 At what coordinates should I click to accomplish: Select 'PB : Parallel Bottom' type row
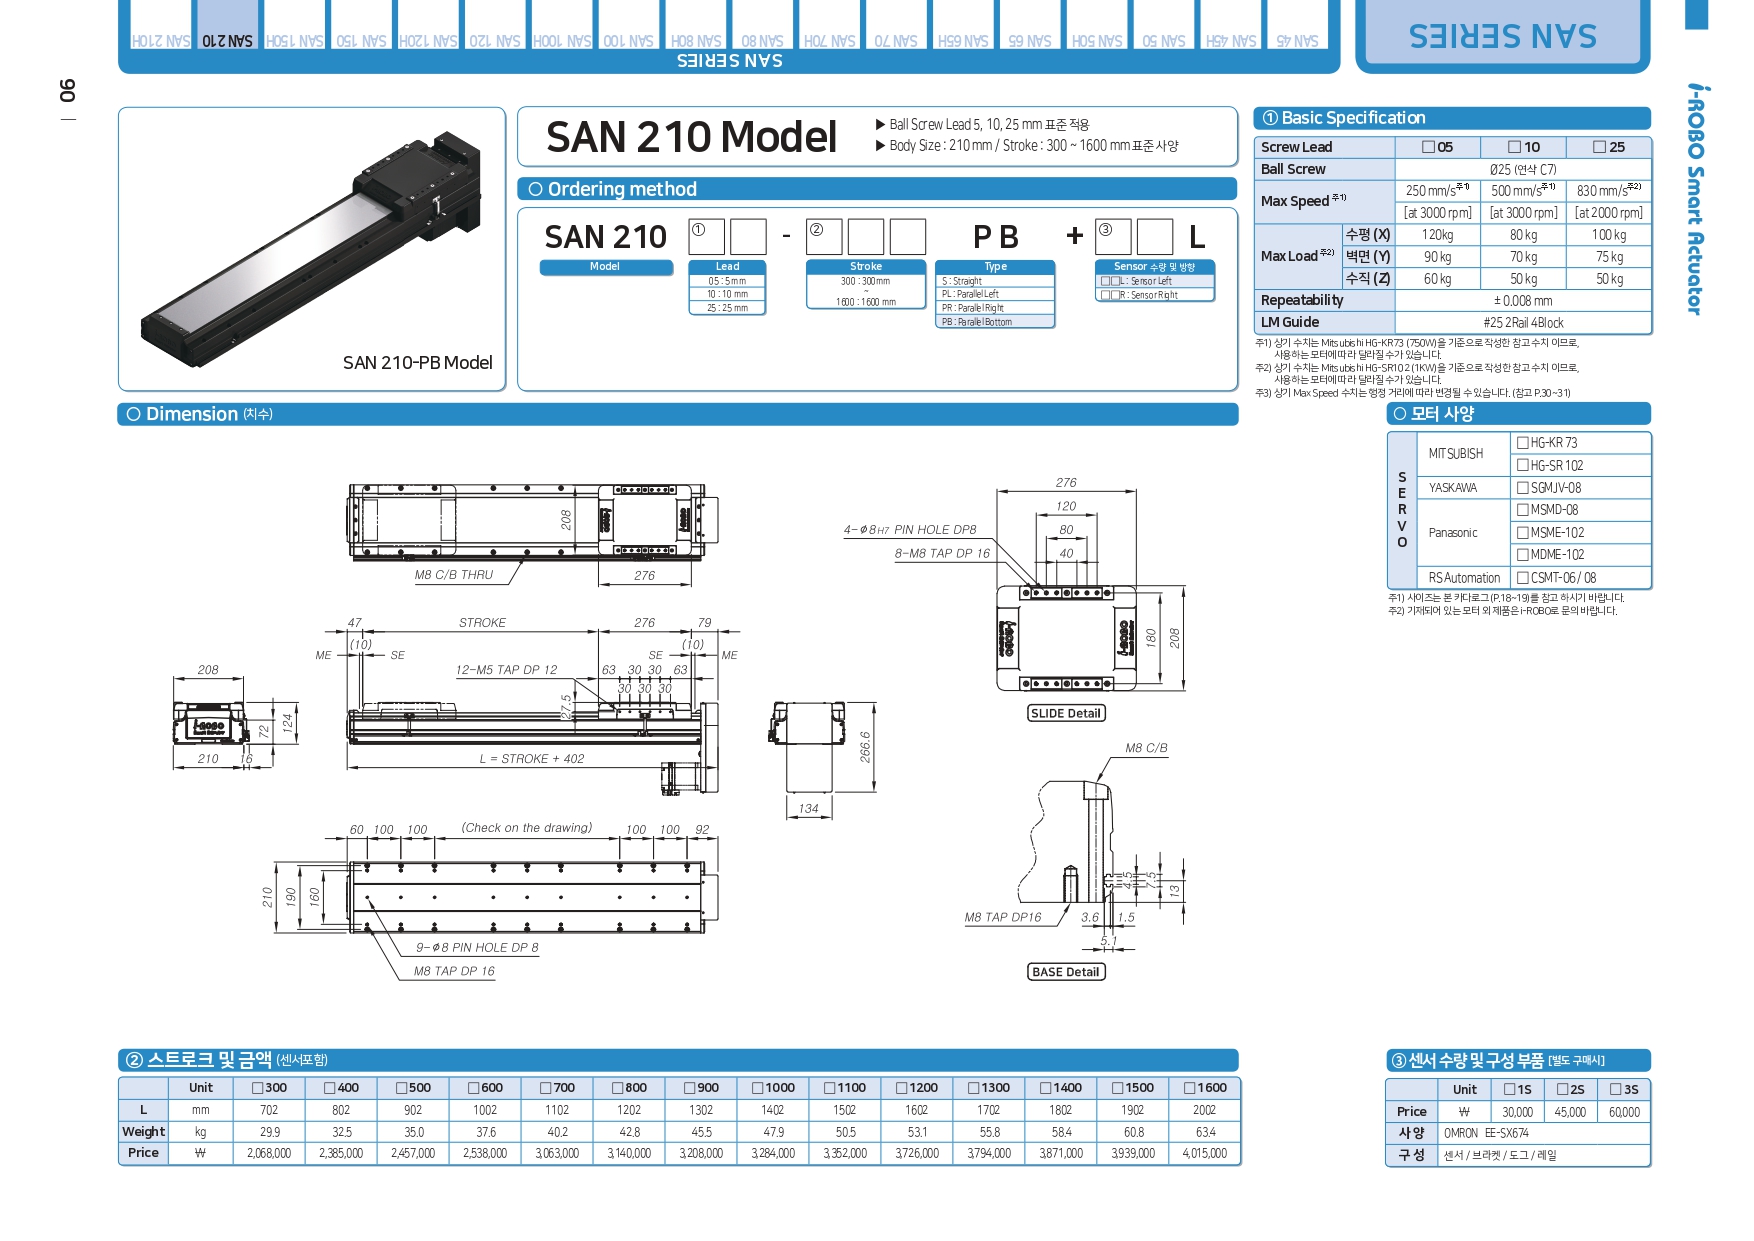[x=995, y=322]
